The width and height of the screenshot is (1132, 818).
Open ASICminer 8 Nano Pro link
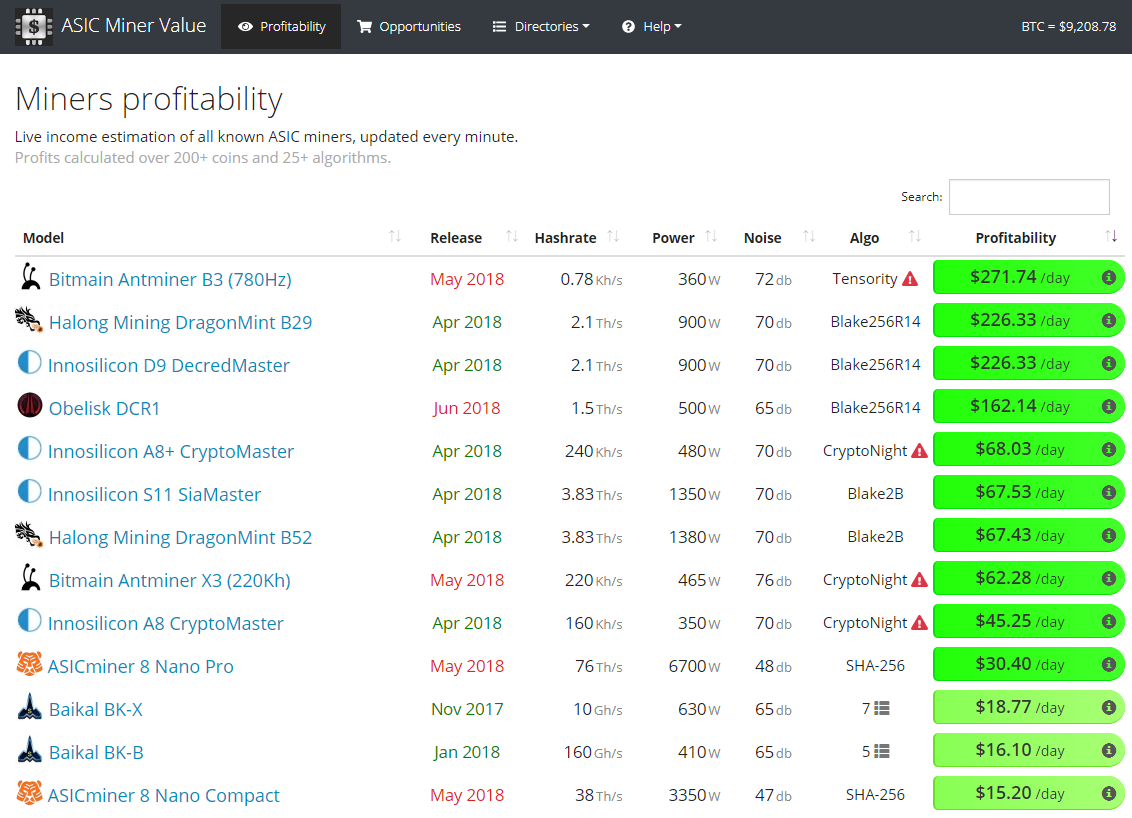pos(141,666)
